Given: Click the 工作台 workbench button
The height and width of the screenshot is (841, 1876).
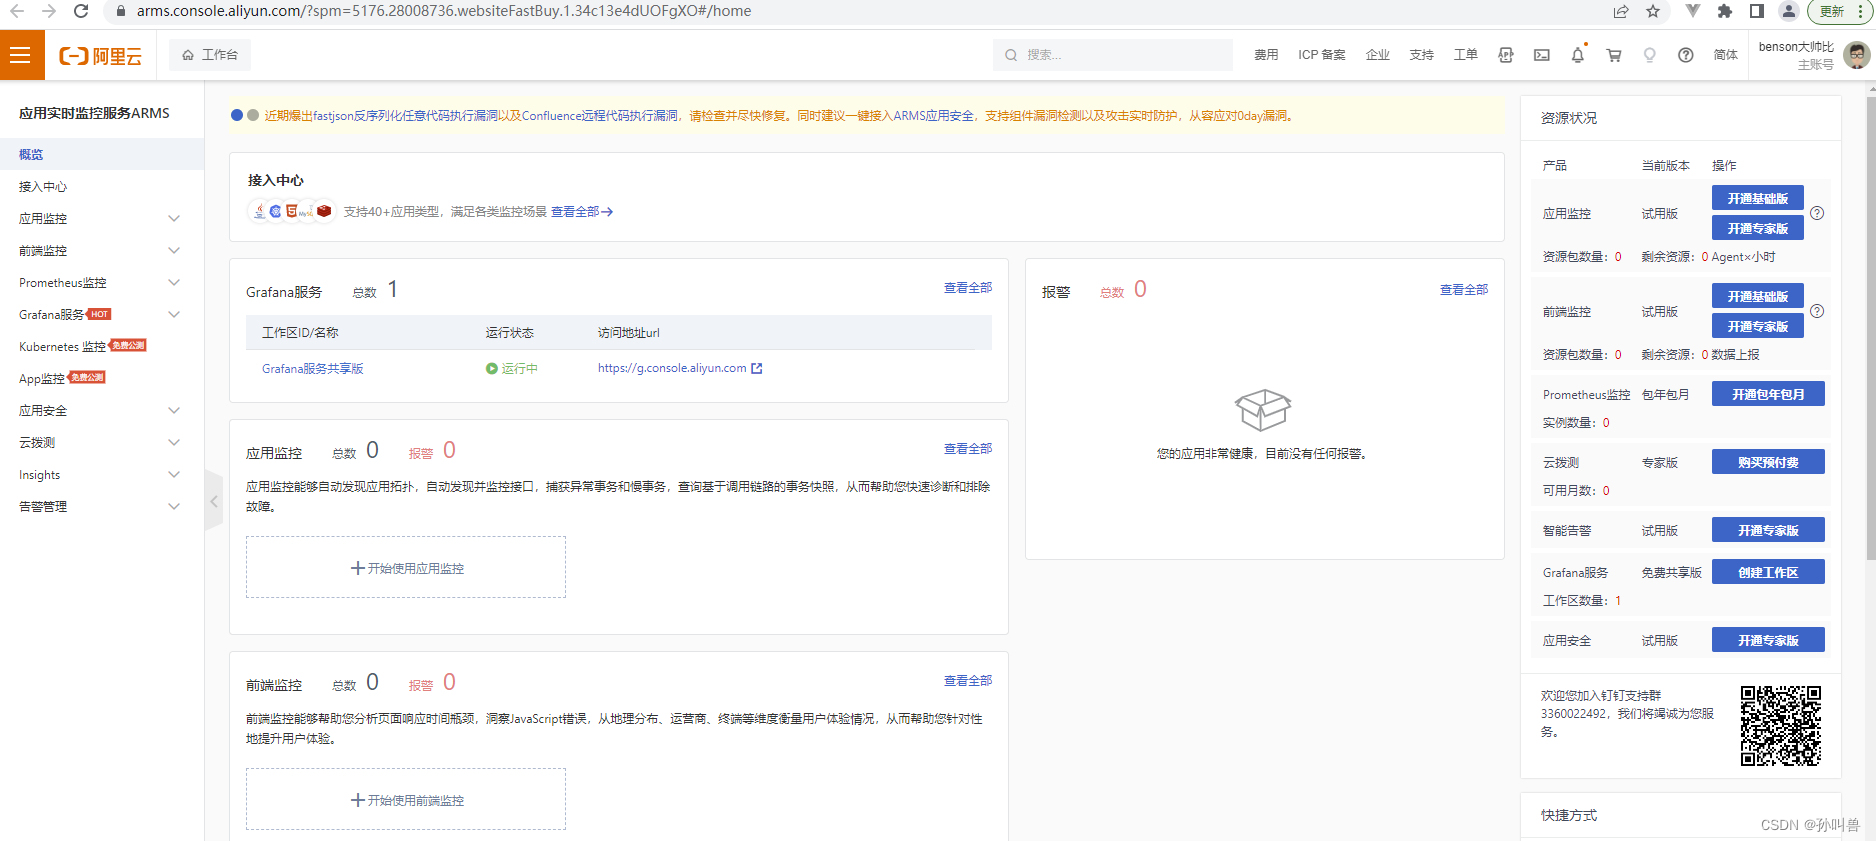Looking at the screenshot, I should 210,55.
